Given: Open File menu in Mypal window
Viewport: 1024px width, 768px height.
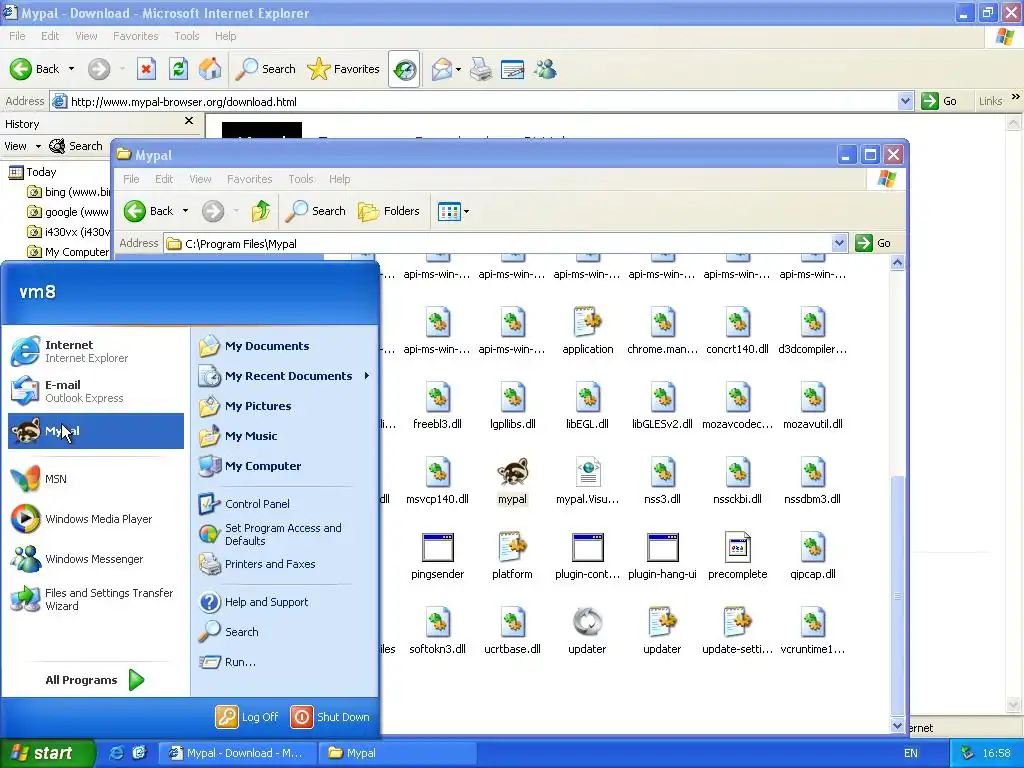Looking at the screenshot, I should click(131, 179).
